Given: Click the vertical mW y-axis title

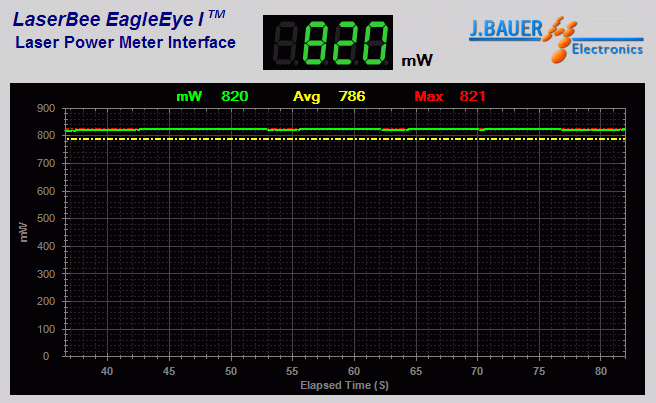Looking at the screenshot, I should (x=23, y=232).
